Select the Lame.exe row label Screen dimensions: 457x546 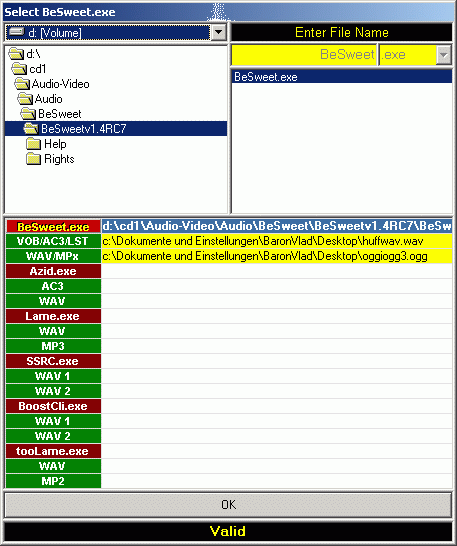point(53,316)
